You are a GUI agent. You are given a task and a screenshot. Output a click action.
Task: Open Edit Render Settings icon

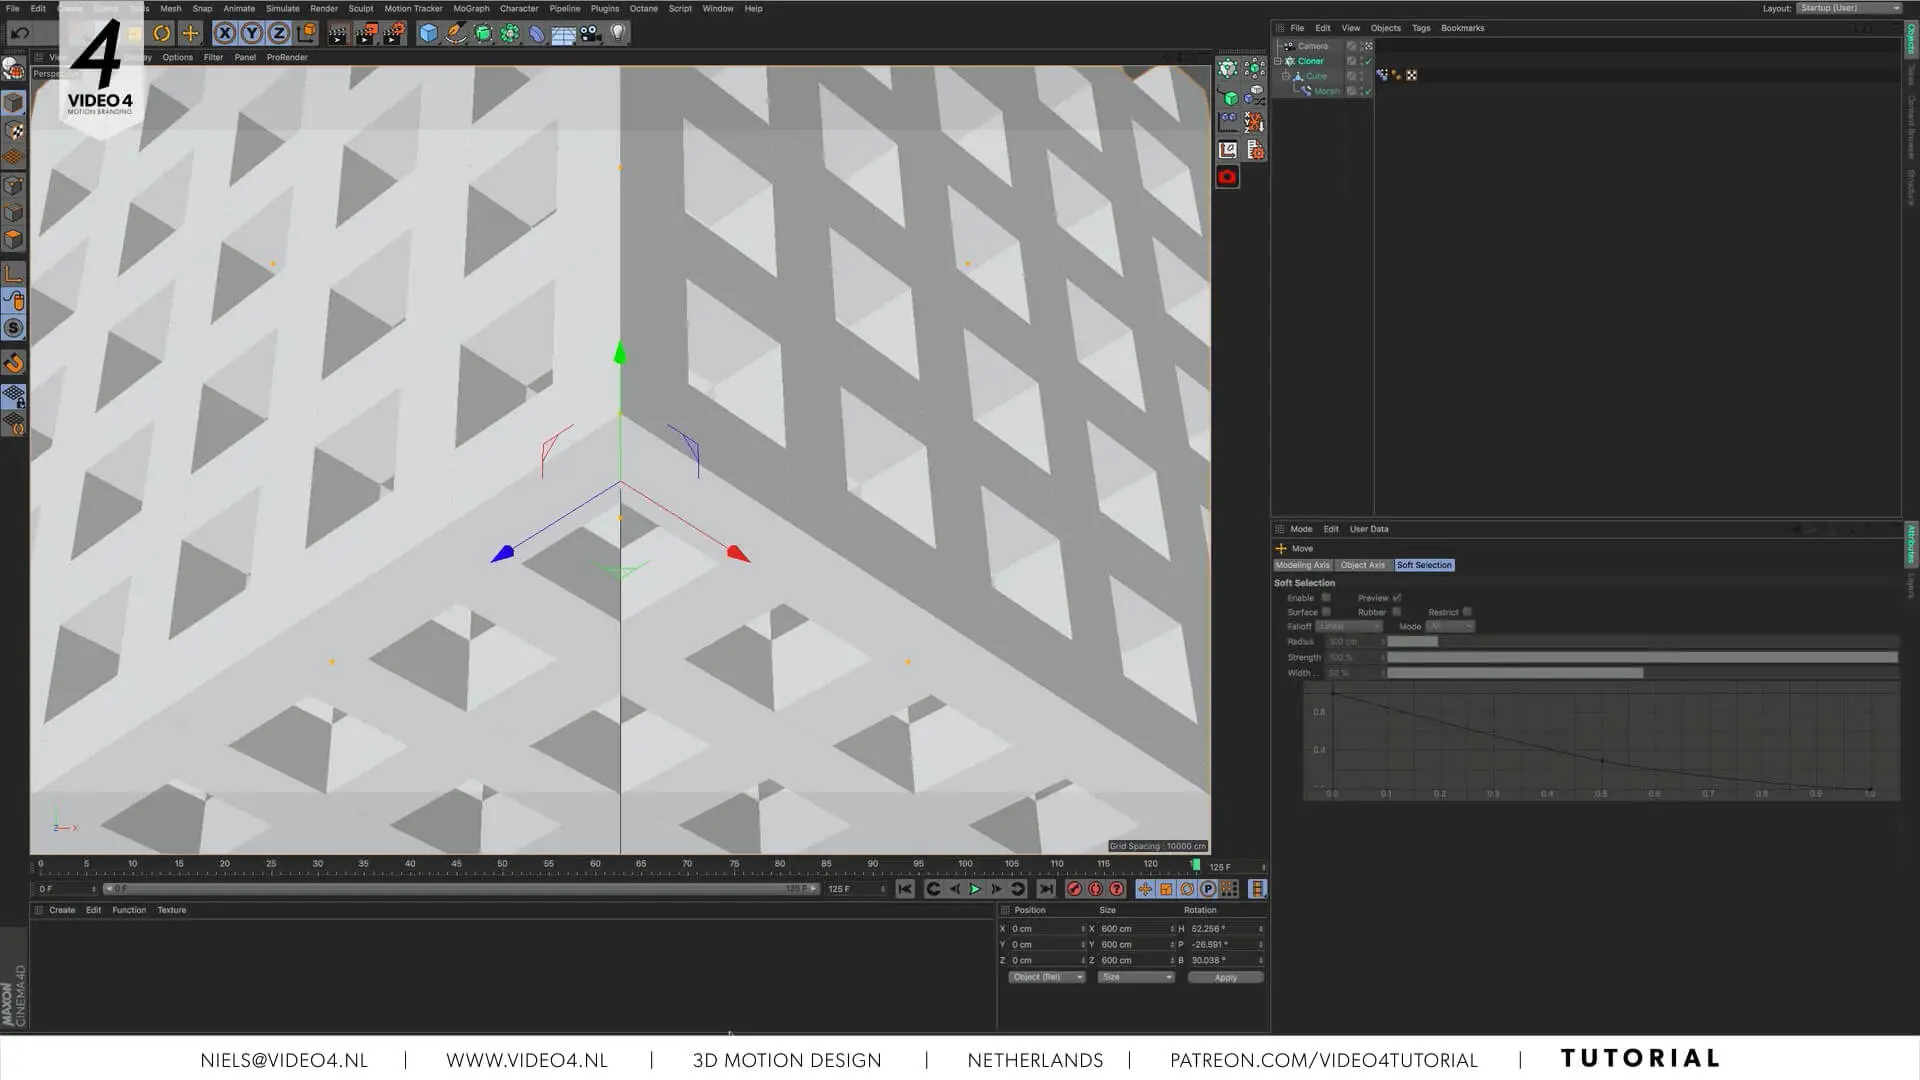click(394, 33)
